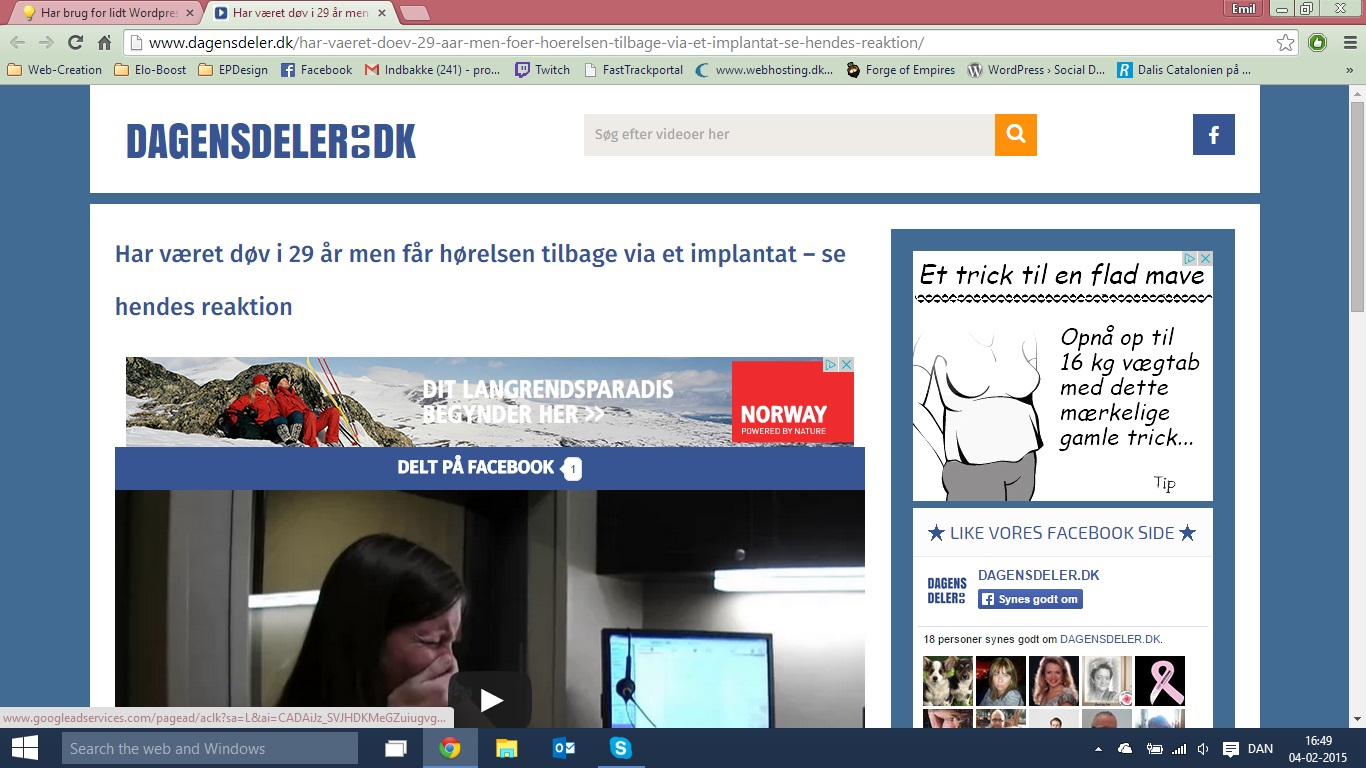
Task: Click the 'Synes godt om' Facebook button
Action: click(1030, 599)
